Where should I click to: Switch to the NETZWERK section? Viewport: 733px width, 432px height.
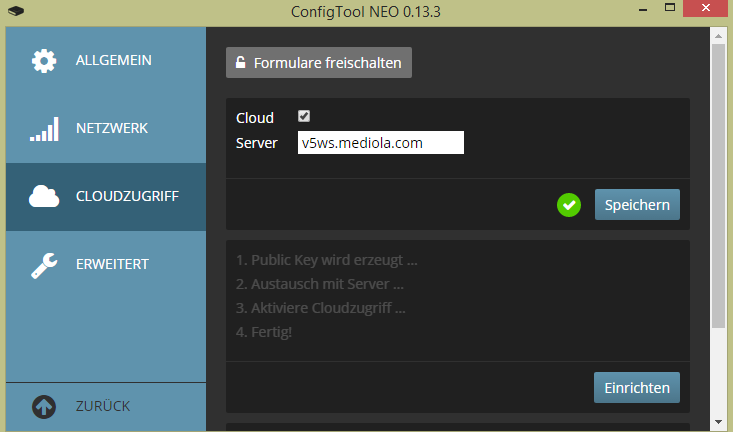pos(112,128)
